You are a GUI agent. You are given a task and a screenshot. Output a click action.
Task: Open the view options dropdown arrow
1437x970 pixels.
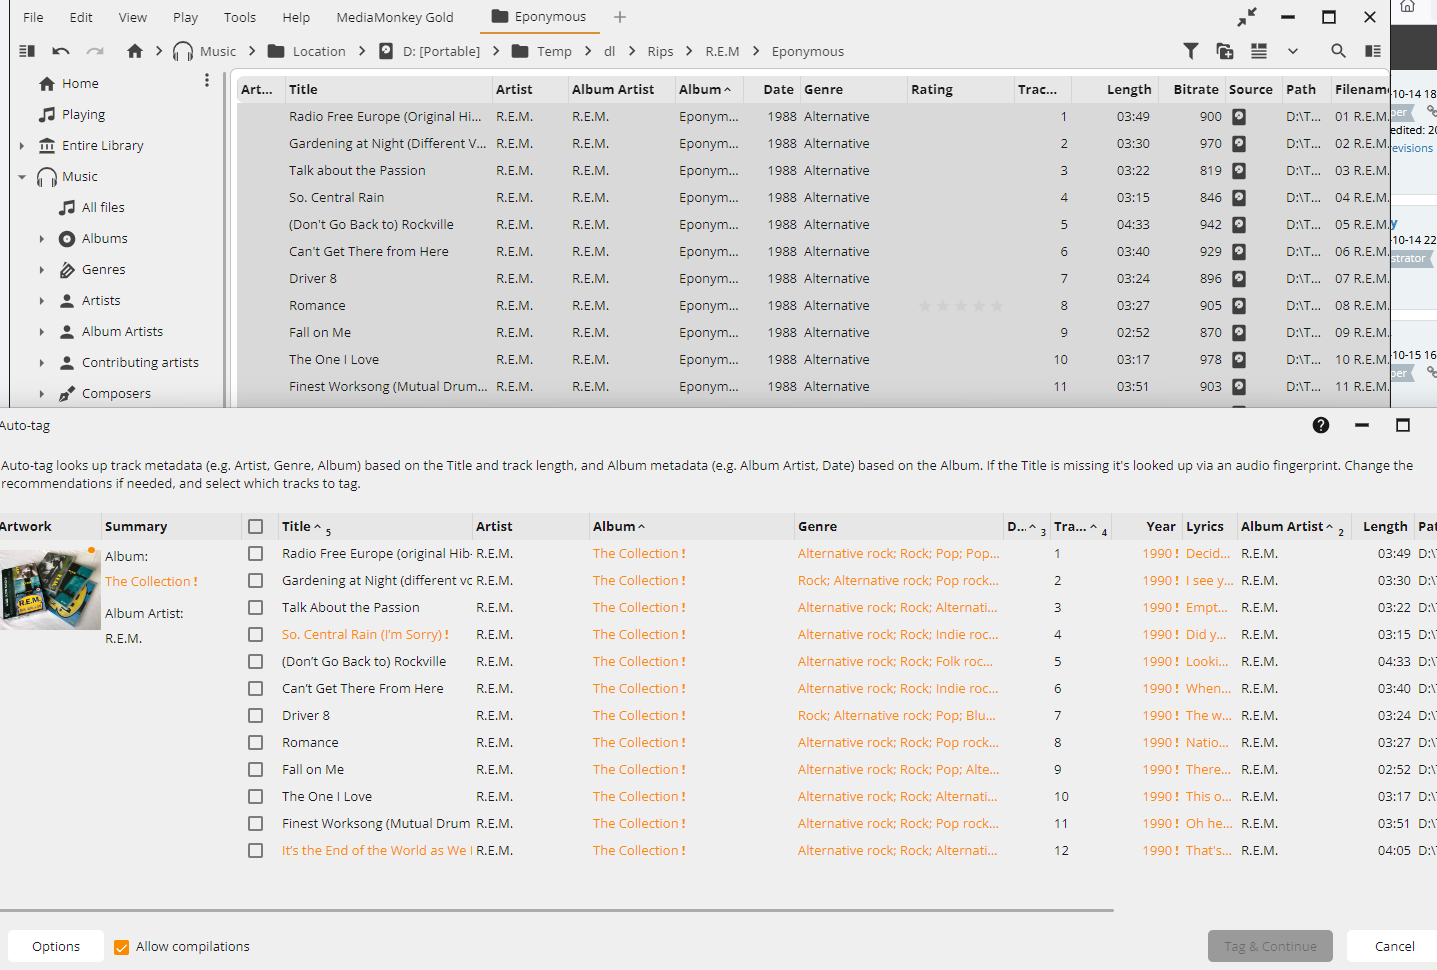click(x=1292, y=51)
